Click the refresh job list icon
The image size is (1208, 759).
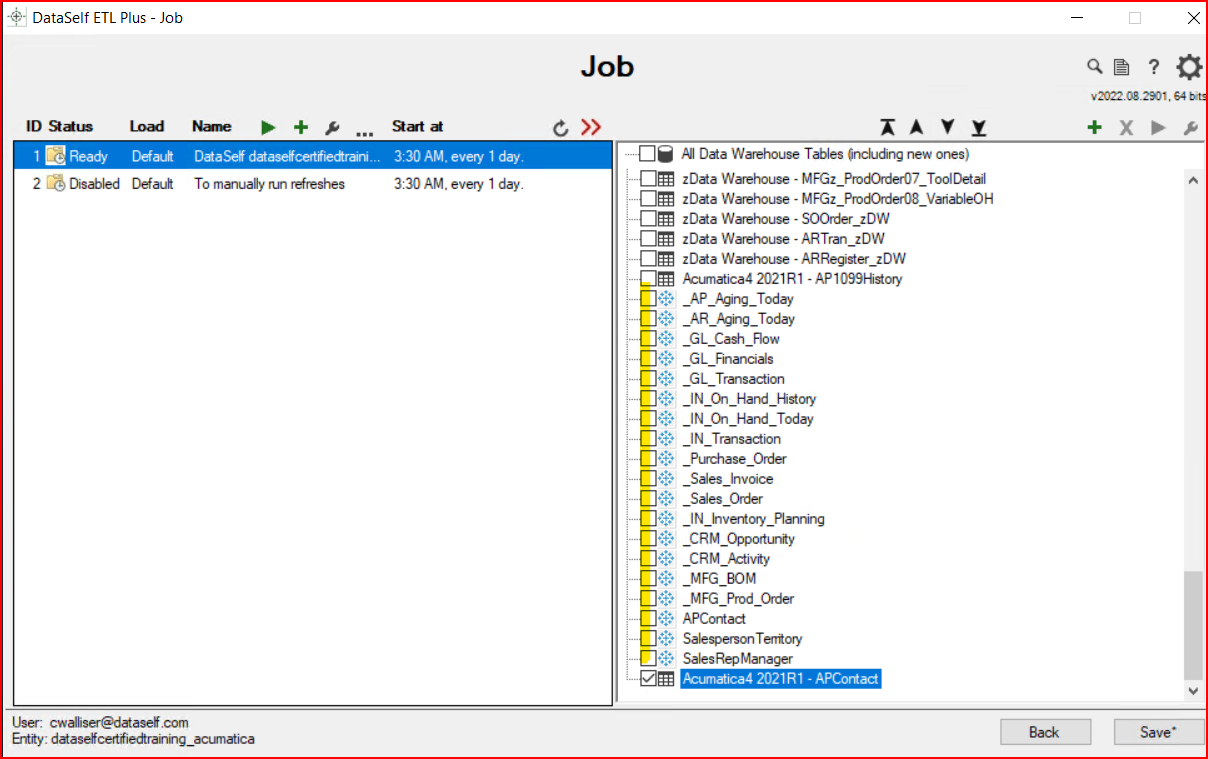[x=561, y=128]
